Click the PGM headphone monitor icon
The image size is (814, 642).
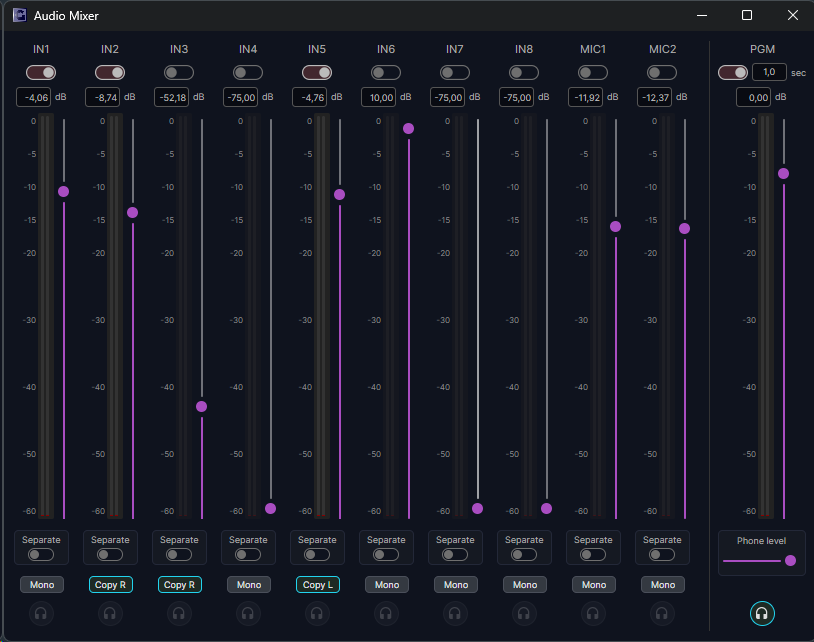762,613
